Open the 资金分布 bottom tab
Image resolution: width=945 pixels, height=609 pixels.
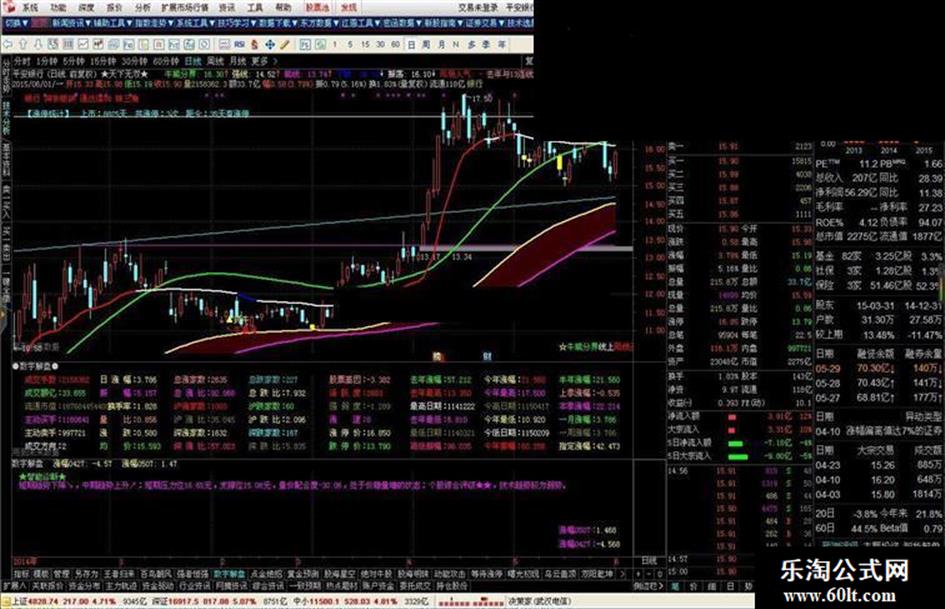[84, 586]
